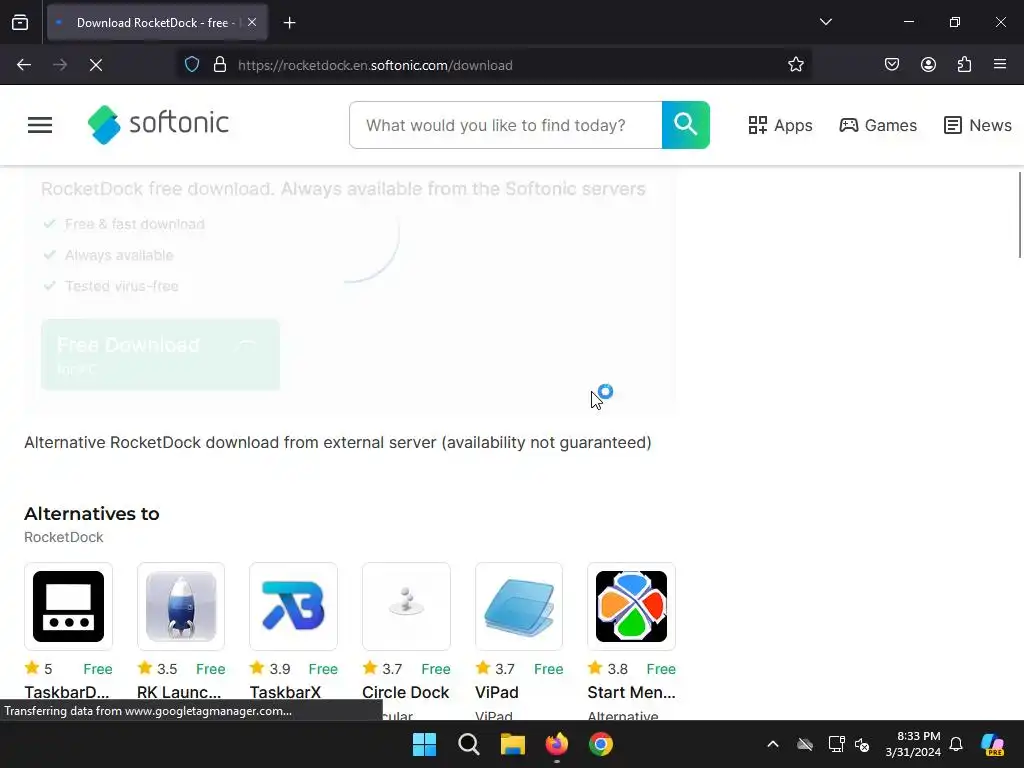The image size is (1024, 768).
Task: Open TaskbarD... app thumbnail
Action: 69,607
